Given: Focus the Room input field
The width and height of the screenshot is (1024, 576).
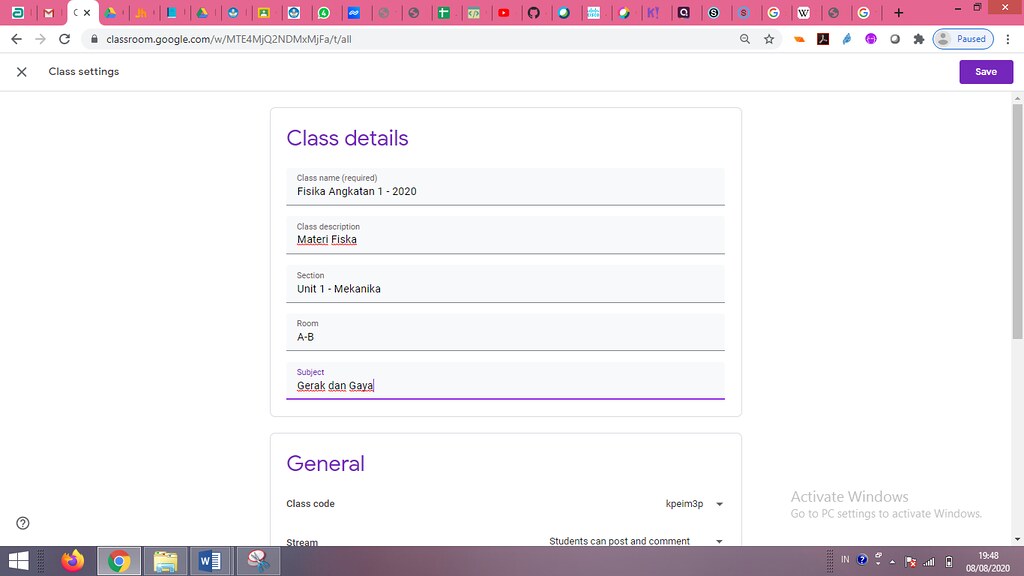Looking at the screenshot, I should click(505, 332).
